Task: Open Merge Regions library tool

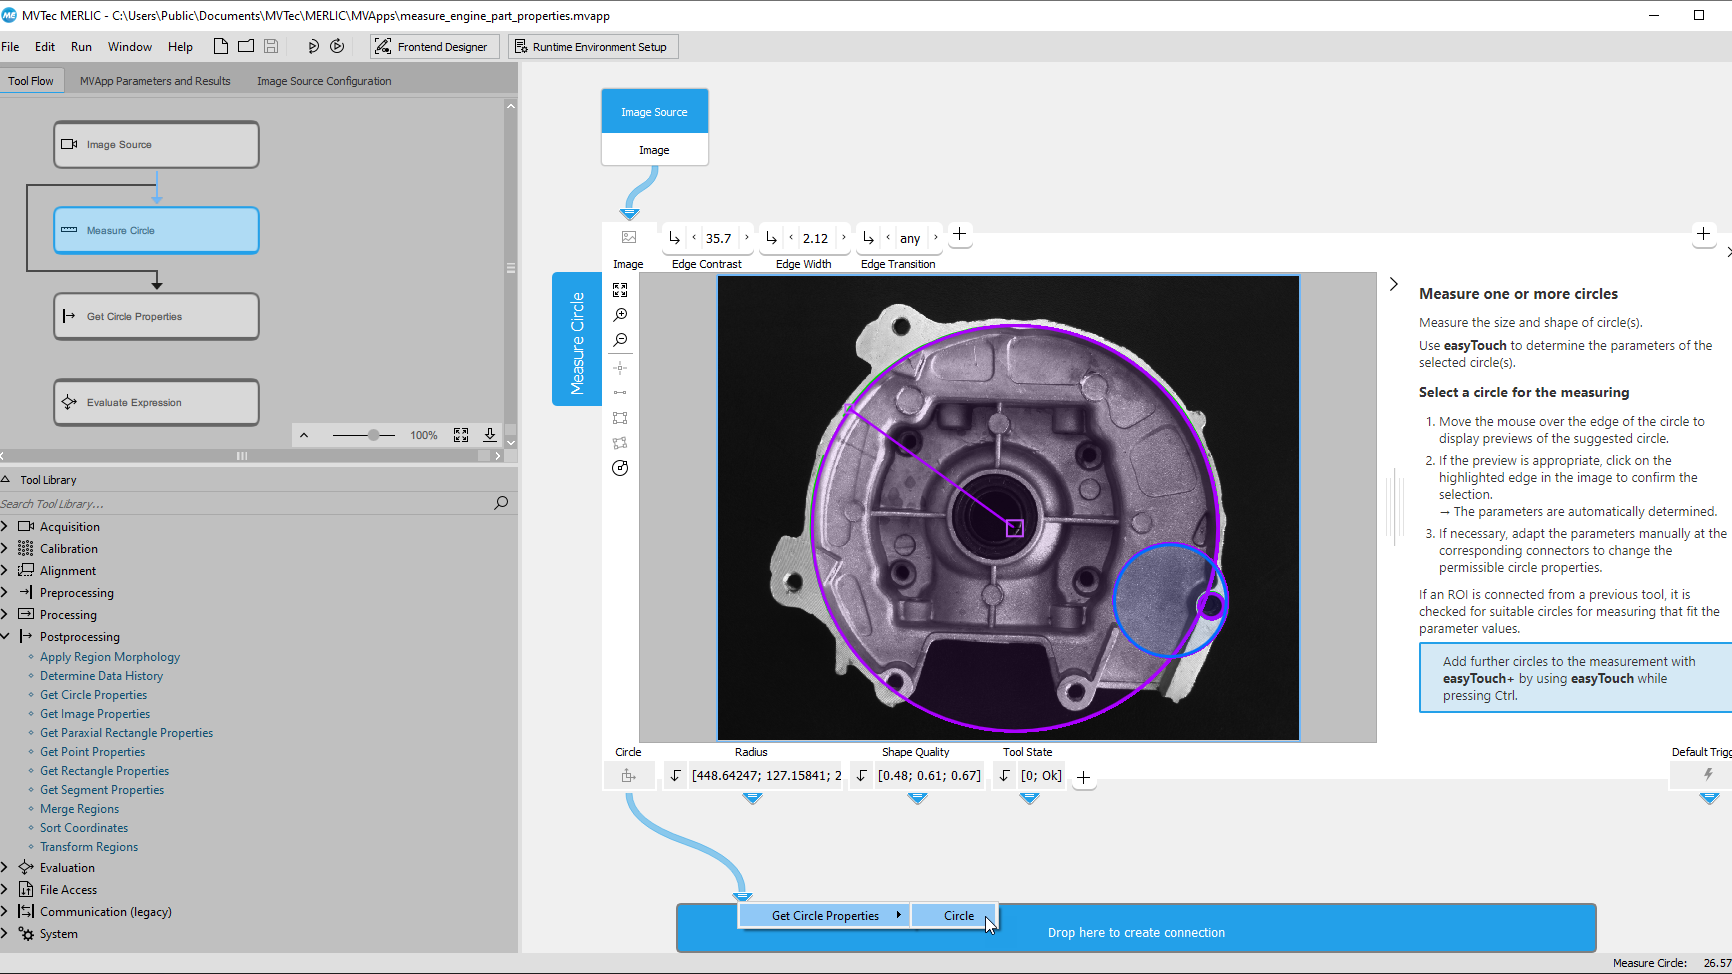Action: click(79, 809)
